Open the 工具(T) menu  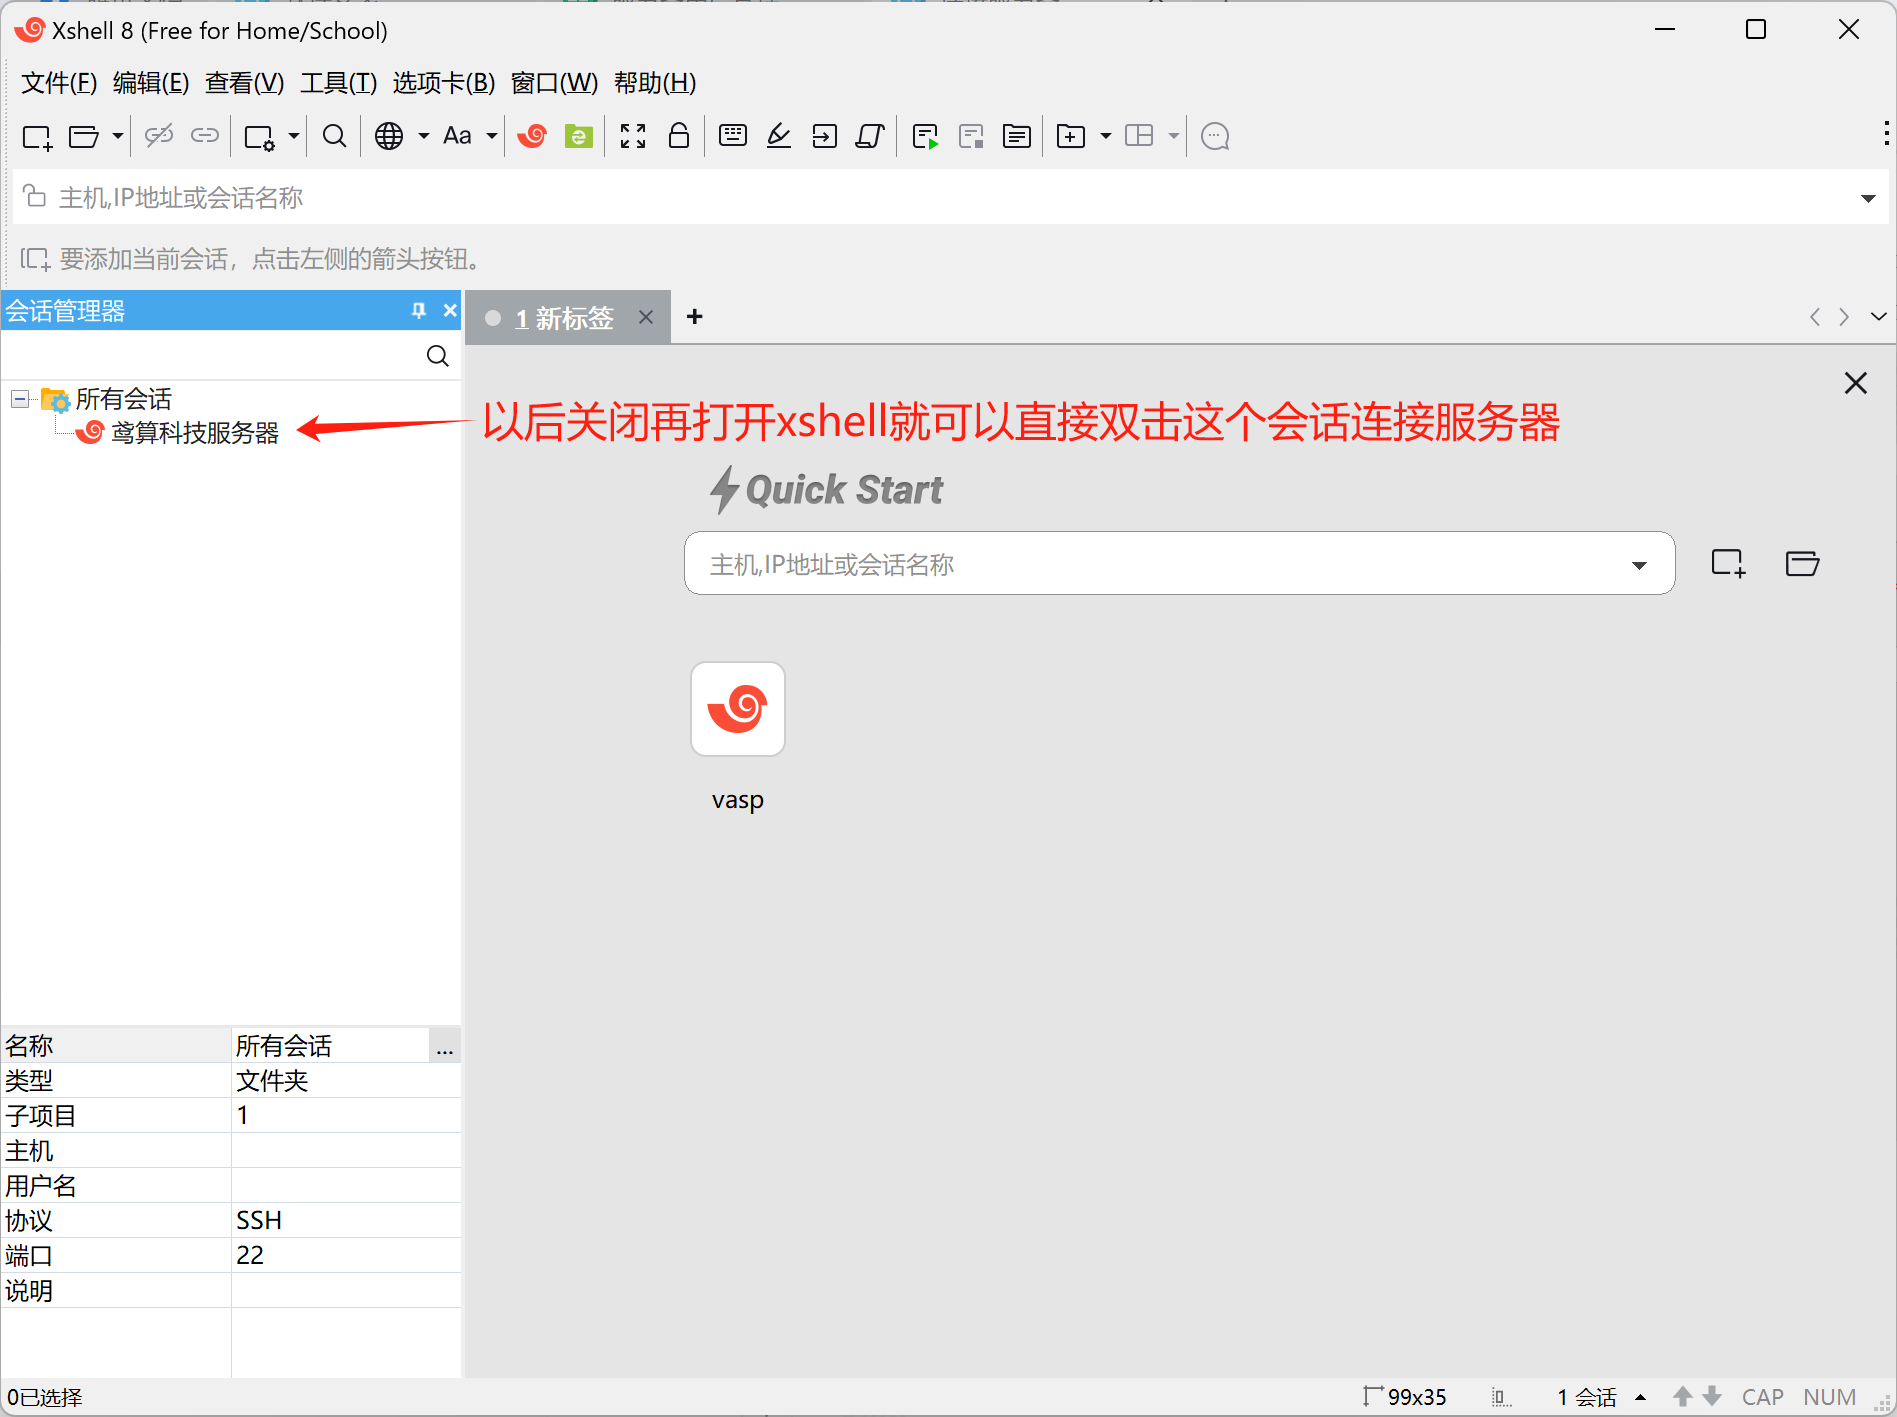click(338, 83)
